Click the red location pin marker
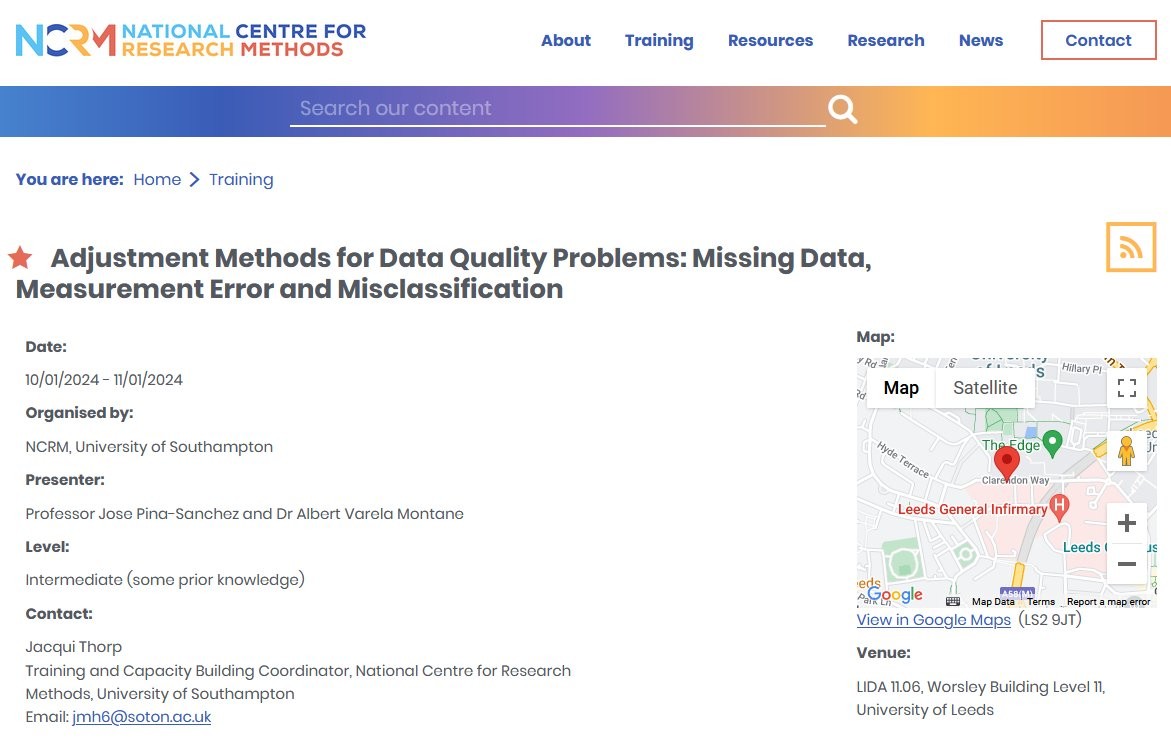Image resolution: width=1171 pixels, height=743 pixels. point(1007,463)
